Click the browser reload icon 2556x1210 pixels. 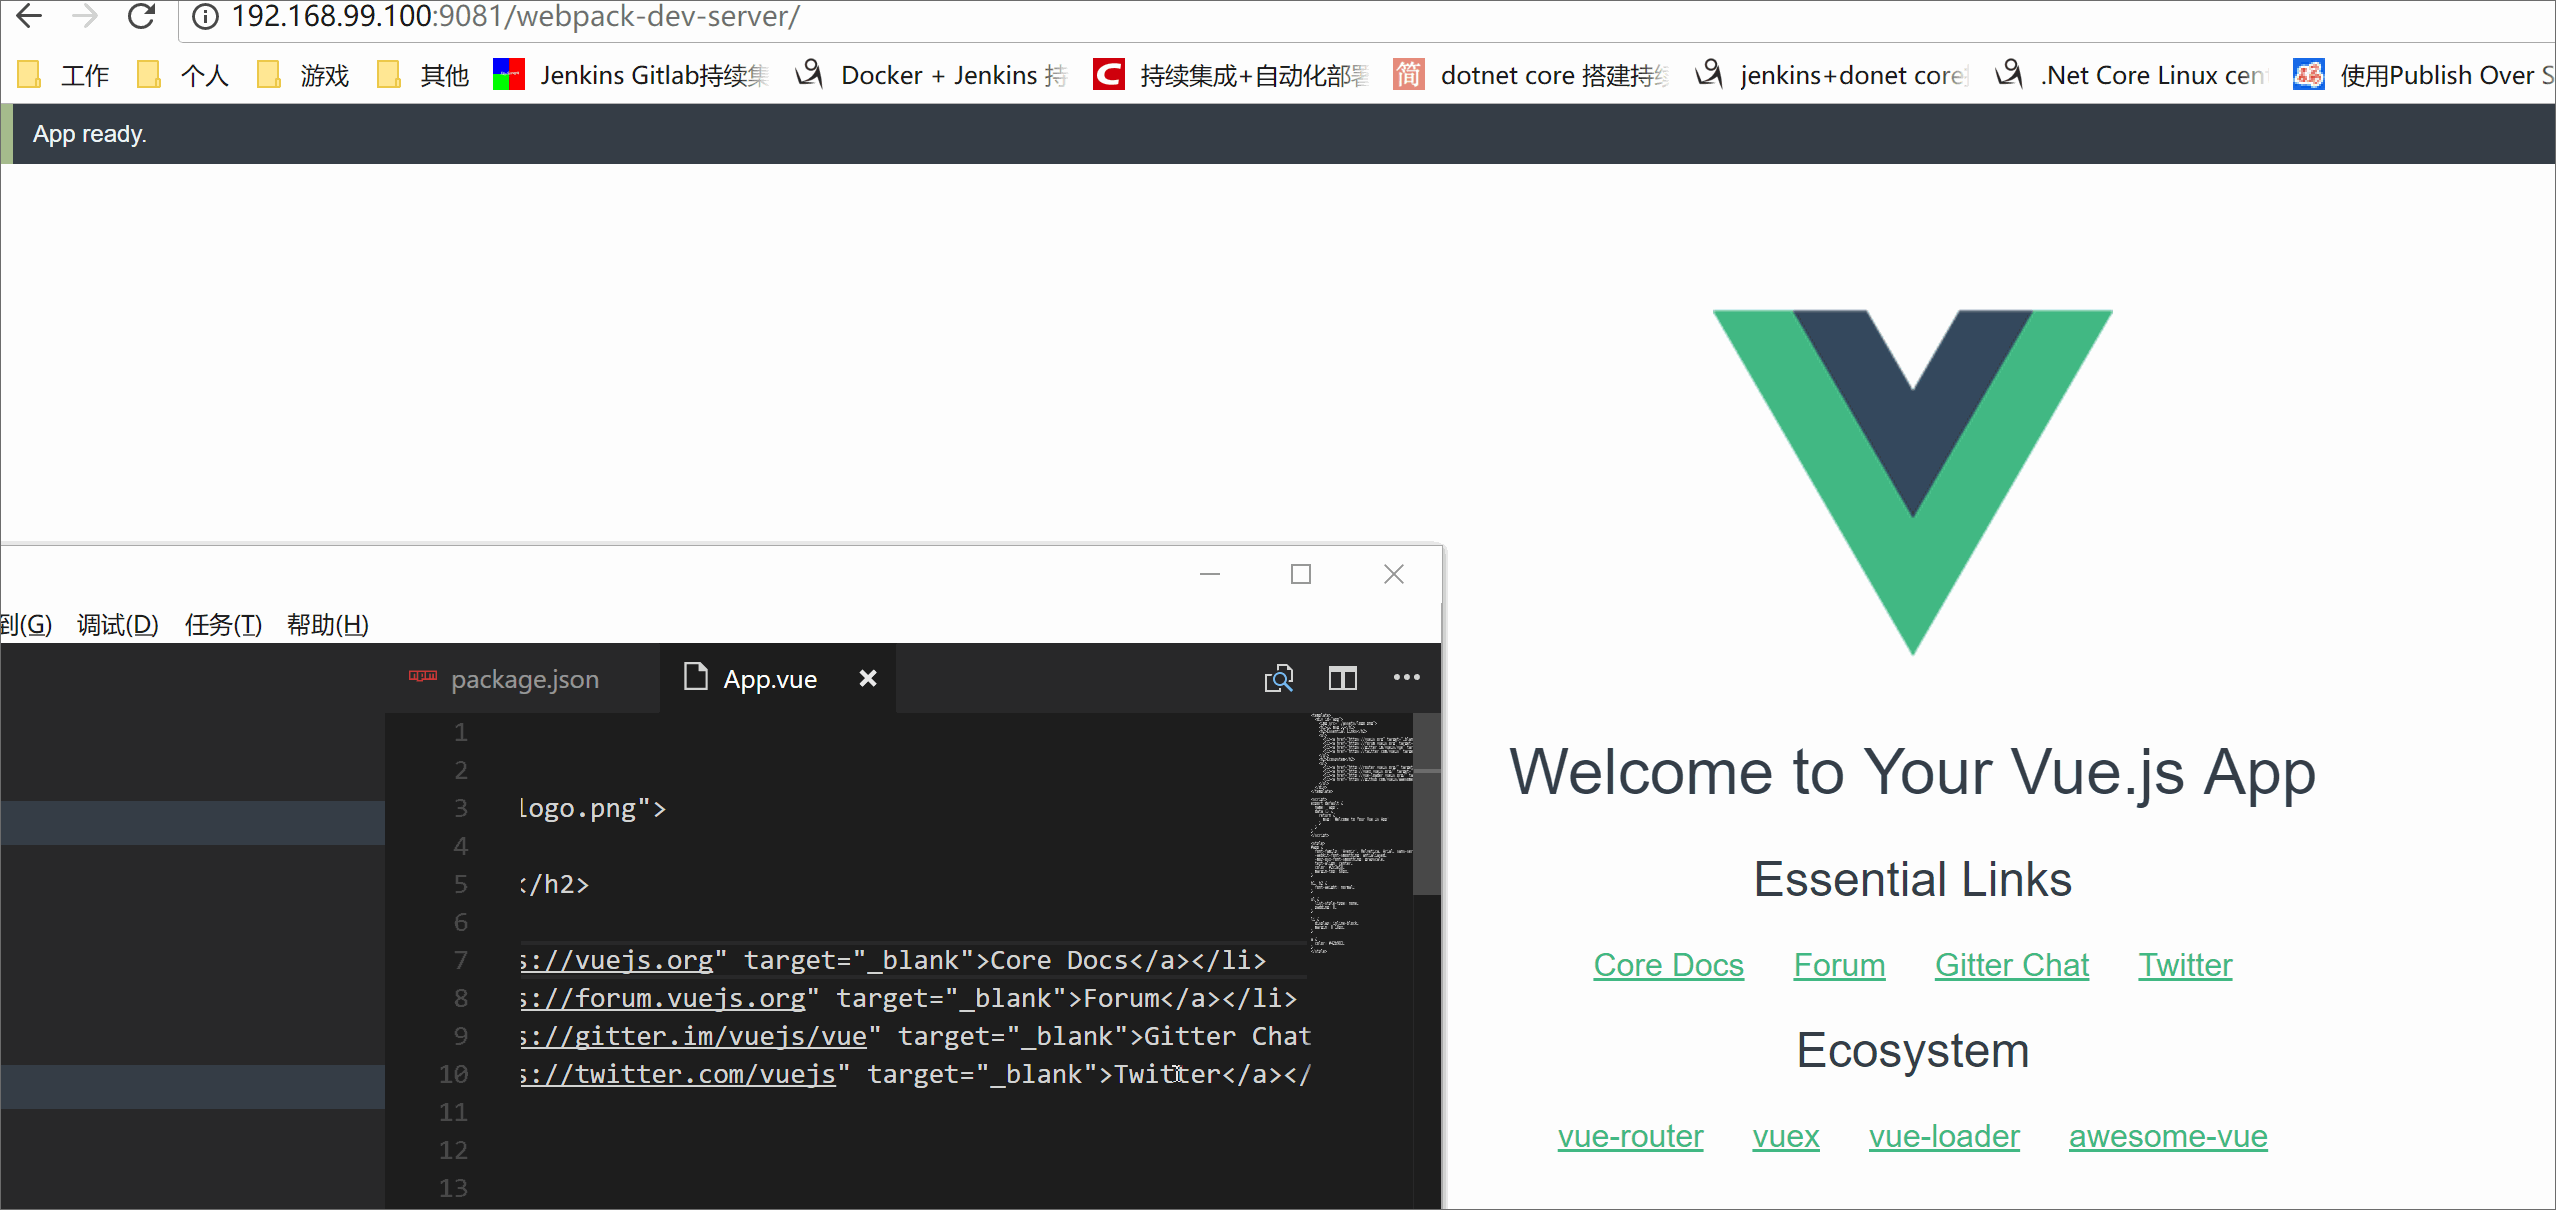pyautogui.click(x=141, y=16)
